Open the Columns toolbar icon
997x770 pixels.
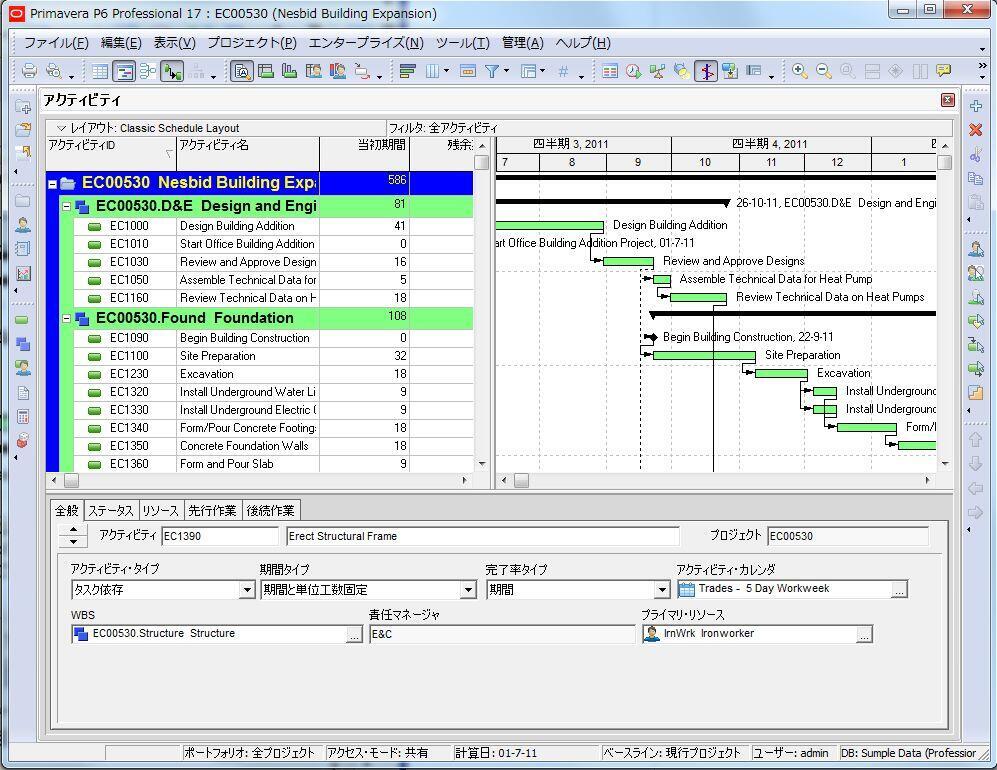coord(432,71)
